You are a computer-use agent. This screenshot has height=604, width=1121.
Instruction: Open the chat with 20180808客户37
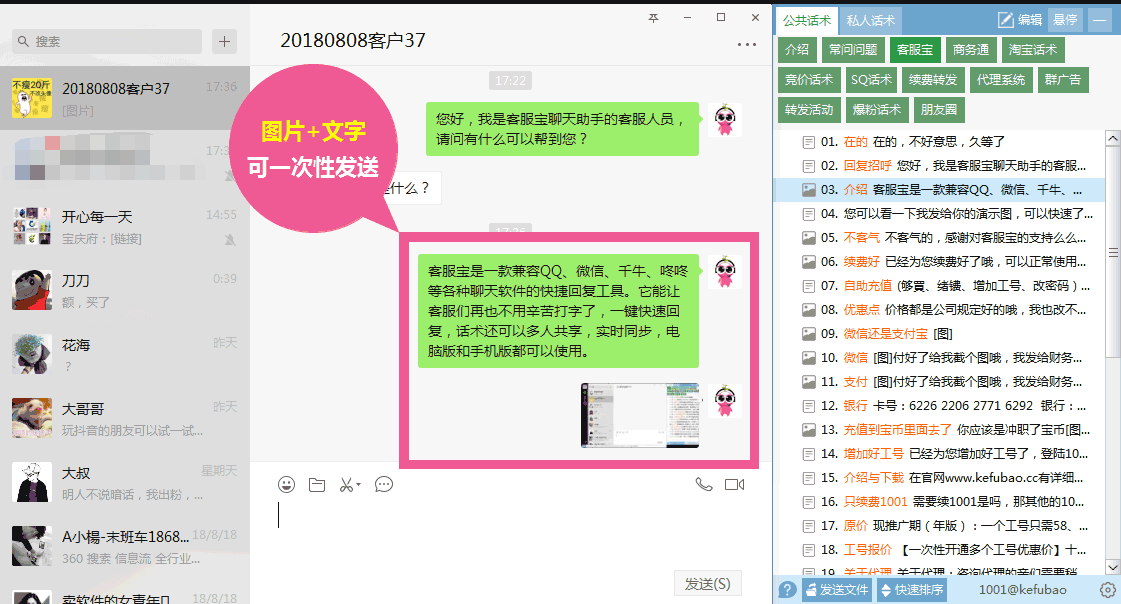coord(125,98)
